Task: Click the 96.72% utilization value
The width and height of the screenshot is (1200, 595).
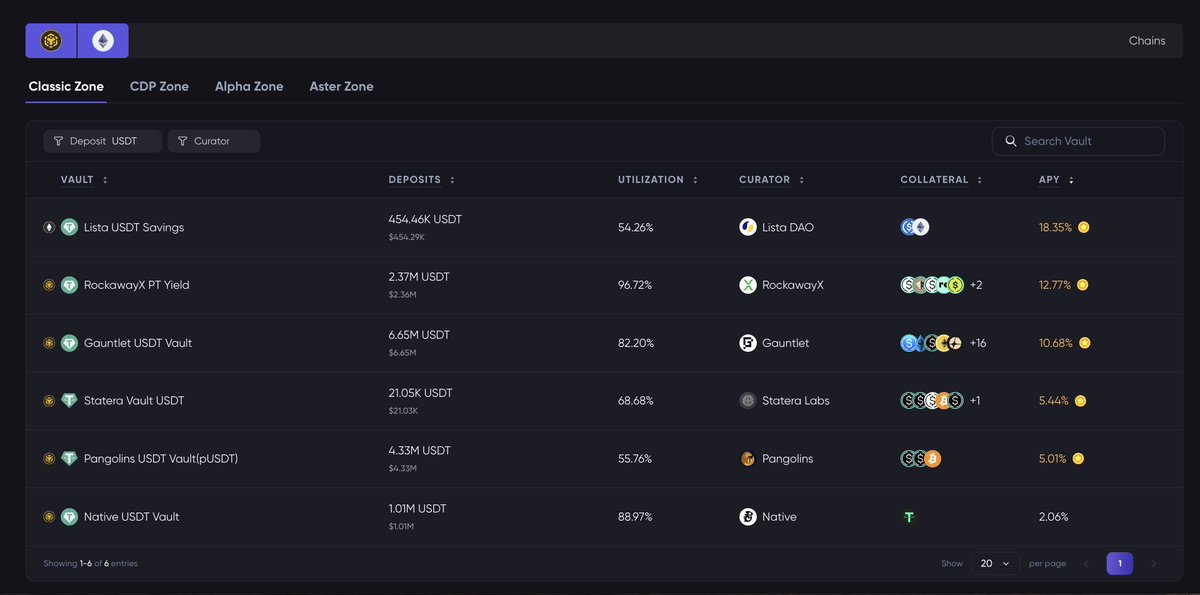Action: (635, 285)
